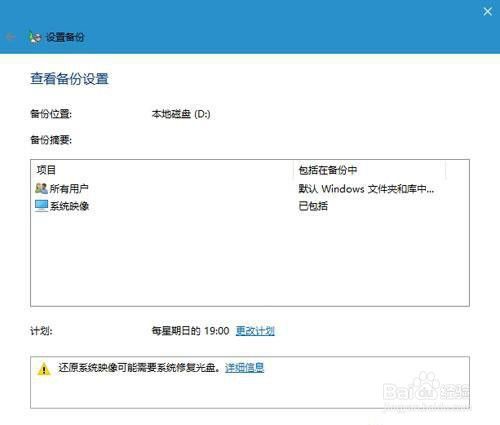Screen dimensions: 500x425
Task: Click the 本地磁盘 (D:) location text
Action: point(181,114)
